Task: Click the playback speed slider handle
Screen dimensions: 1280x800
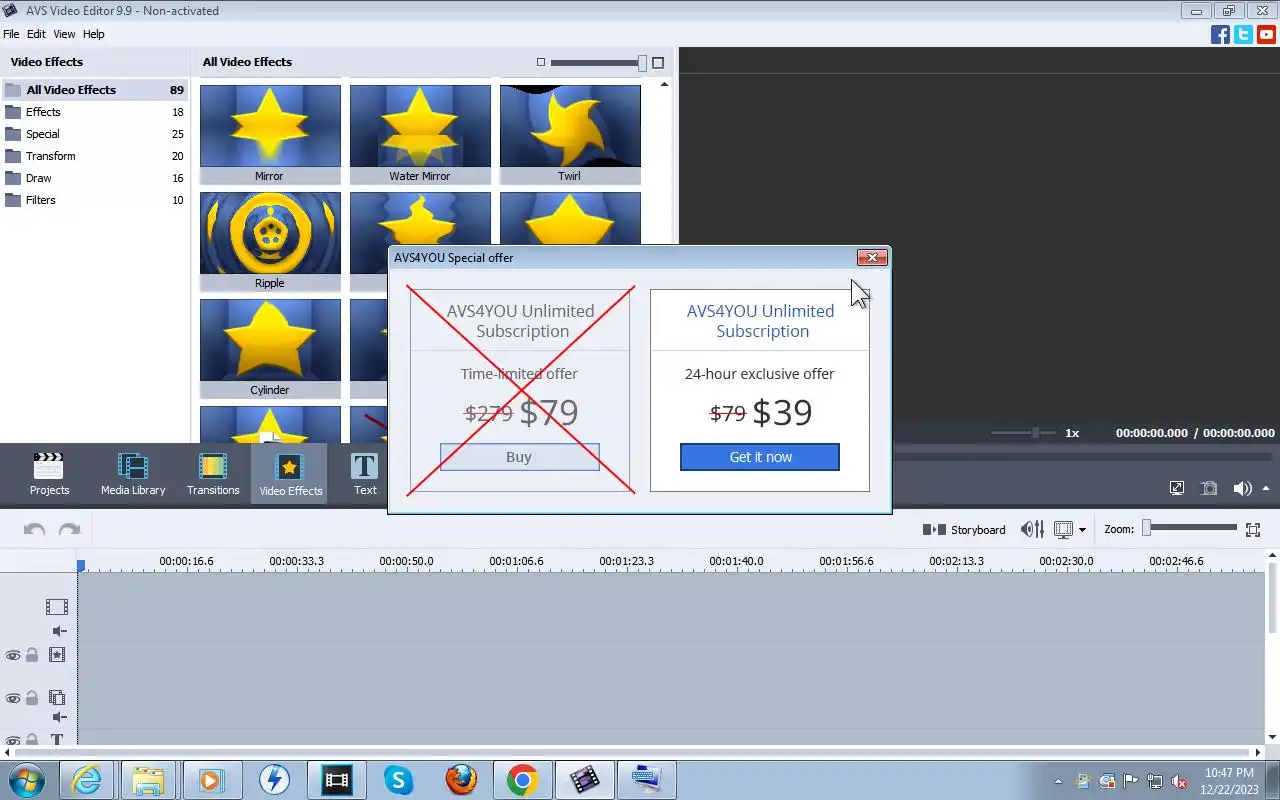Action: pyautogui.click(x=1036, y=433)
